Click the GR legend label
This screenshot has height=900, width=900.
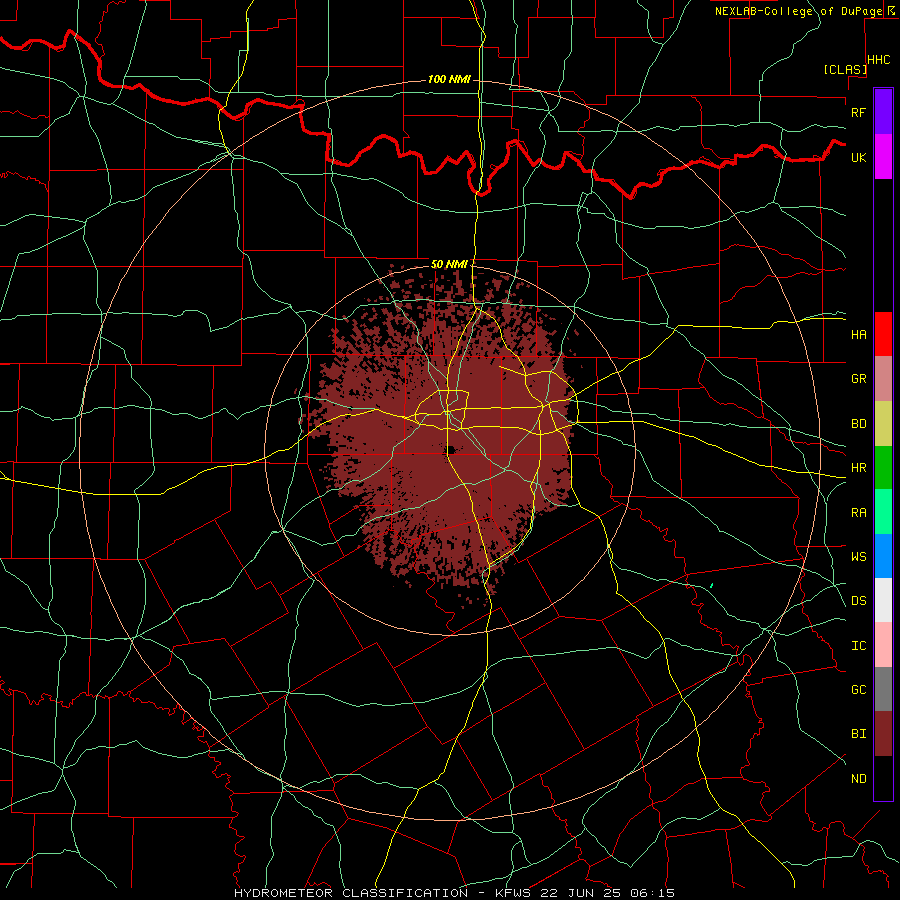(858, 379)
